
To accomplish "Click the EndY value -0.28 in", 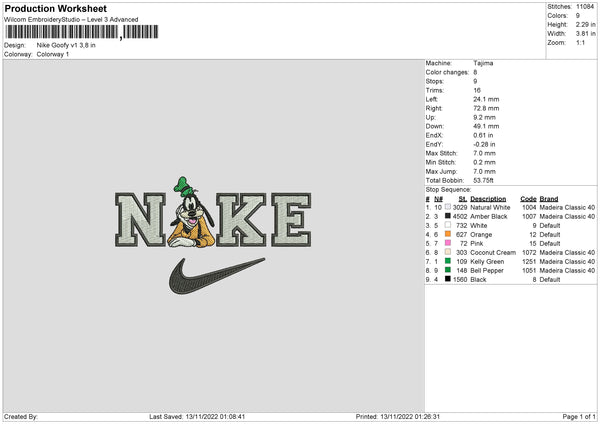I will (x=484, y=145).
